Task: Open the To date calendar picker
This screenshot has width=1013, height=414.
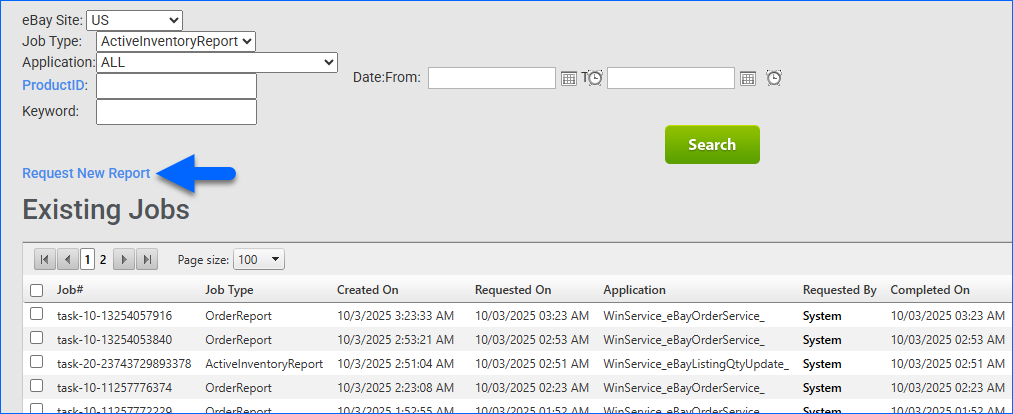Action: [x=747, y=78]
